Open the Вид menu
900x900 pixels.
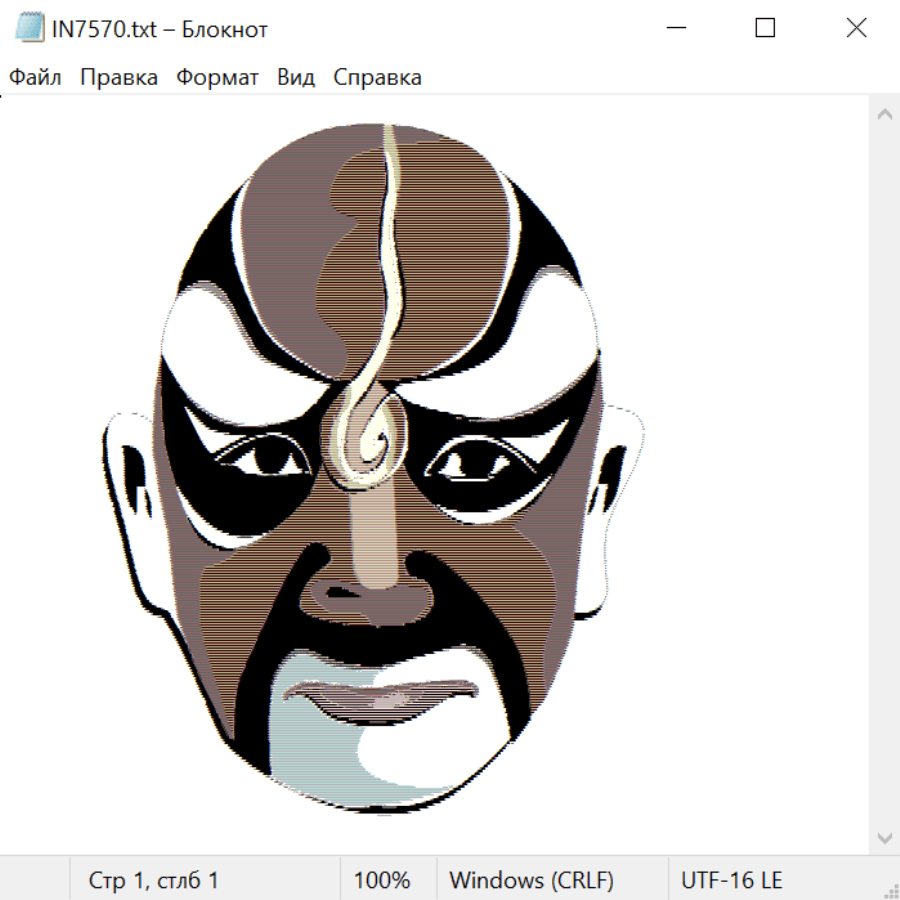[x=295, y=78]
